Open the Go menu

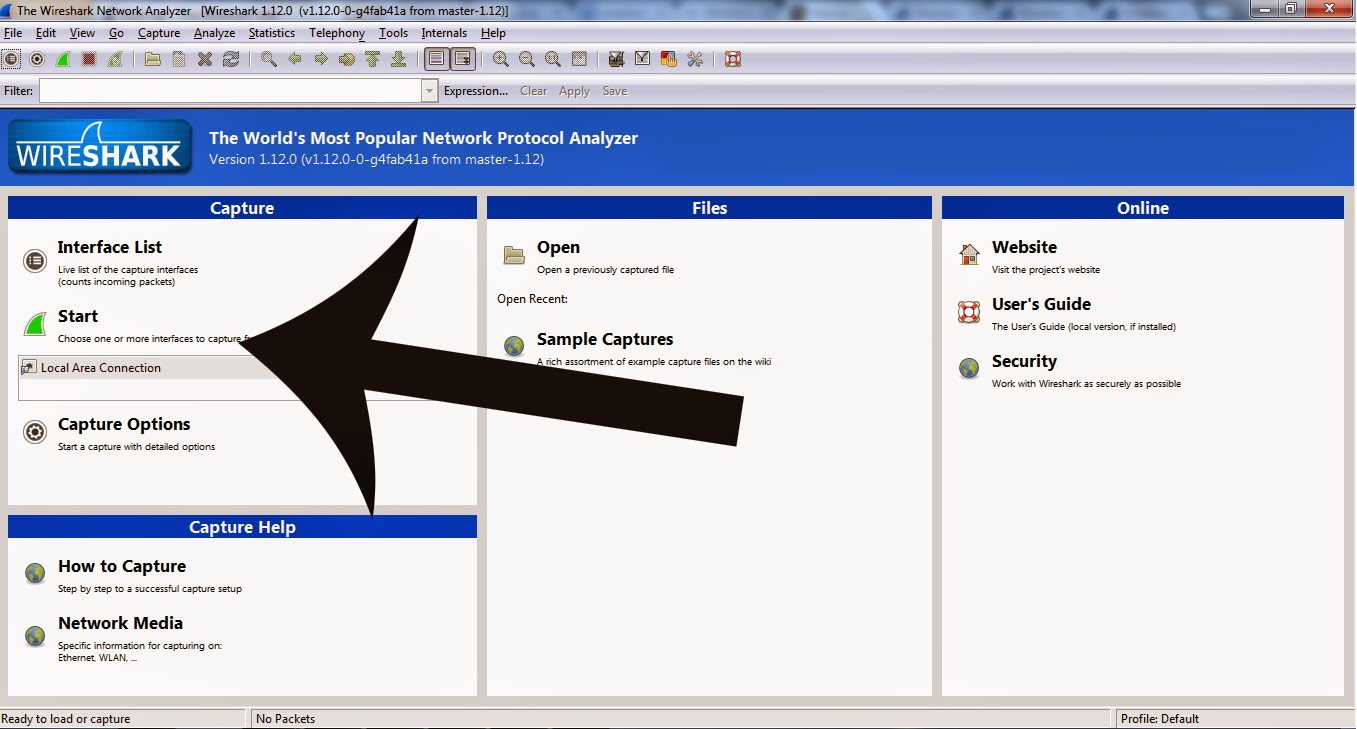click(117, 33)
